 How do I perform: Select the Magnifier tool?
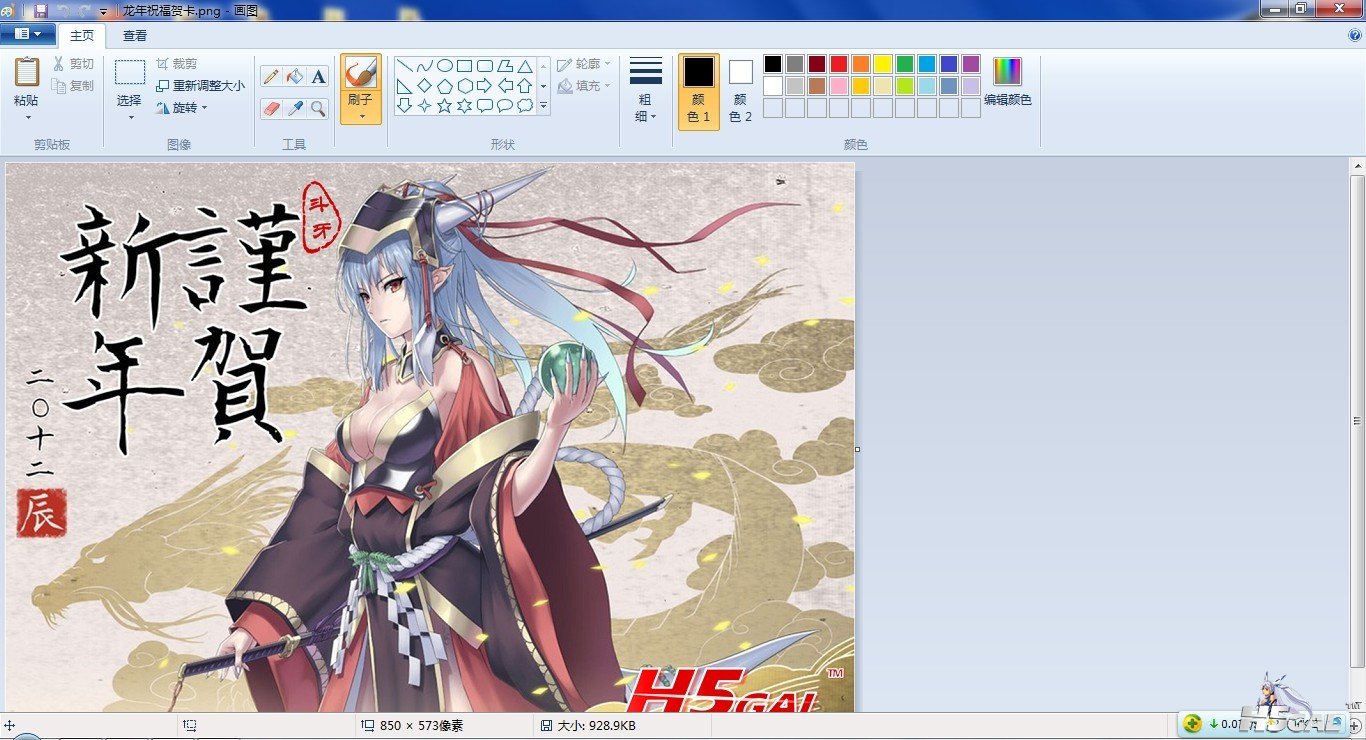pyautogui.click(x=318, y=108)
